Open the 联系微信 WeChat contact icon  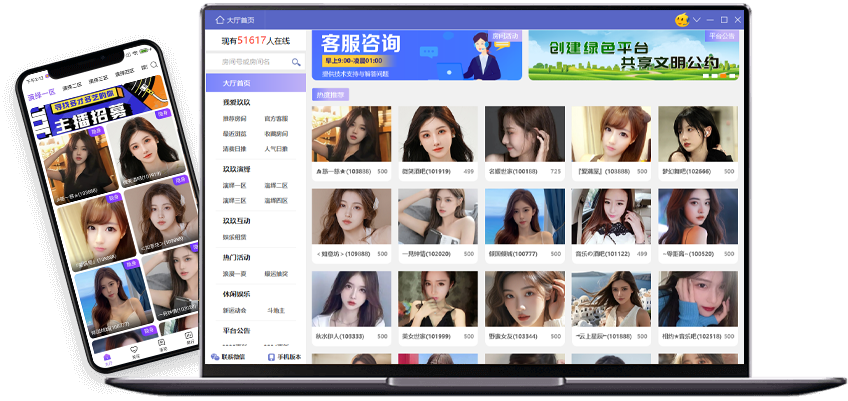pyautogui.click(x=216, y=357)
